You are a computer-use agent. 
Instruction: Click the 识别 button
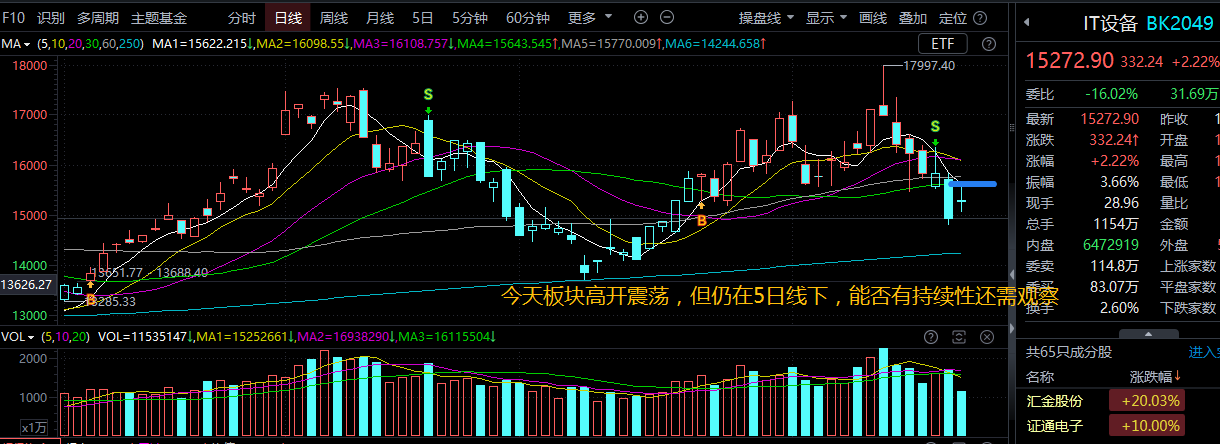(x=50, y=17)
